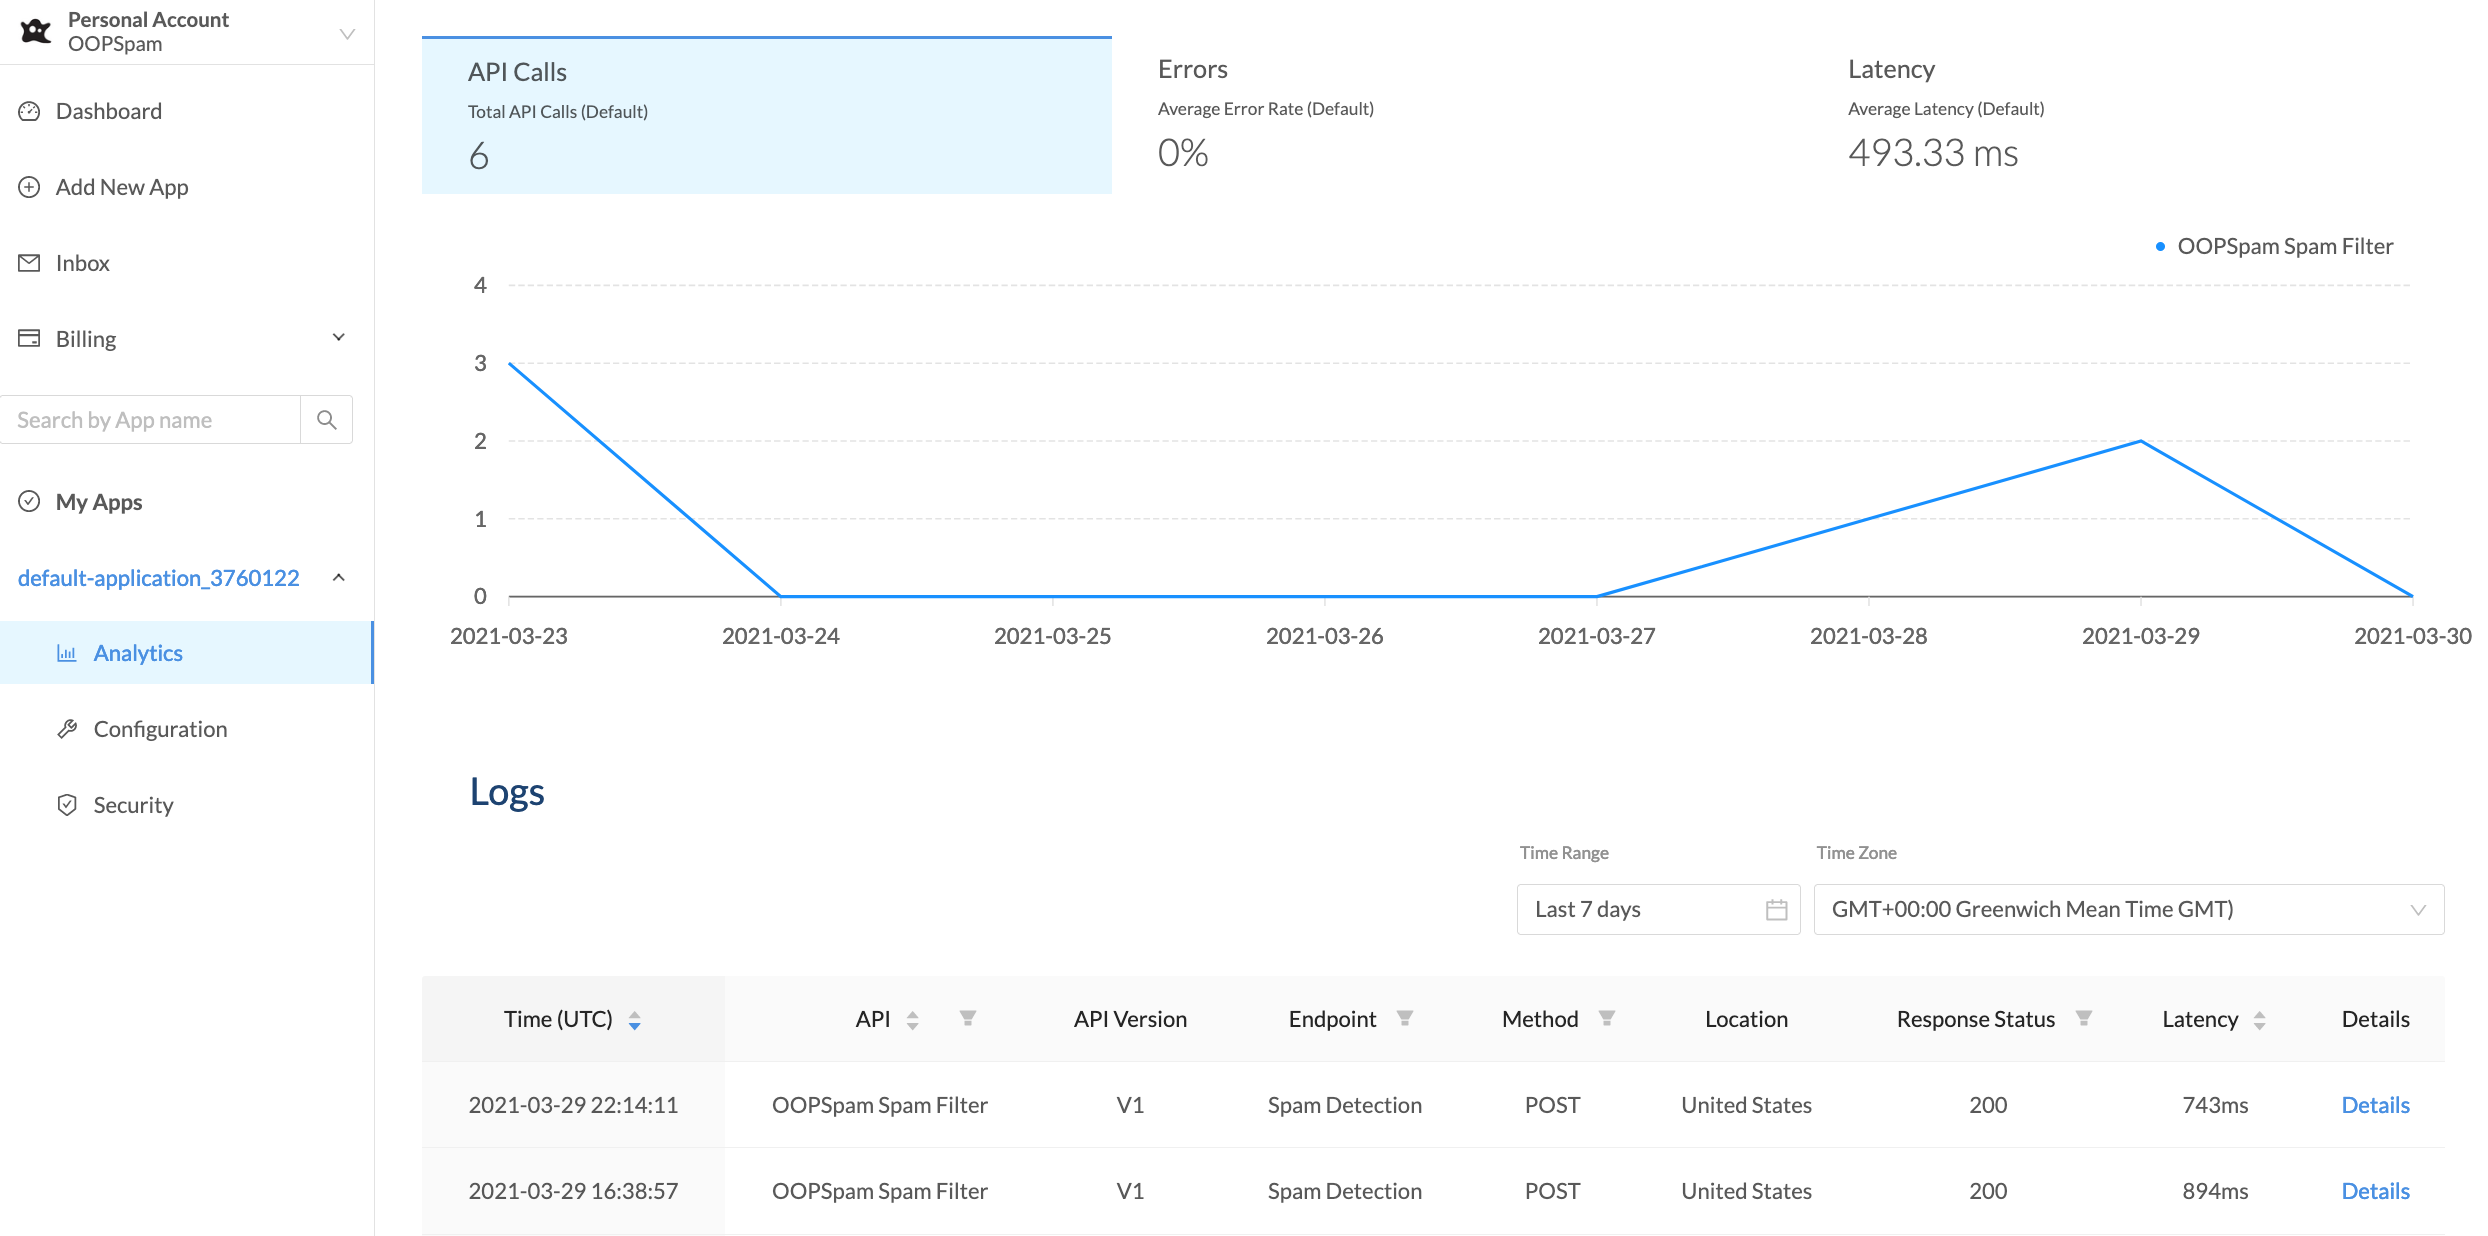Open My Apps list
Viewport: 2488px width, 1236px height.
(99, 502)
